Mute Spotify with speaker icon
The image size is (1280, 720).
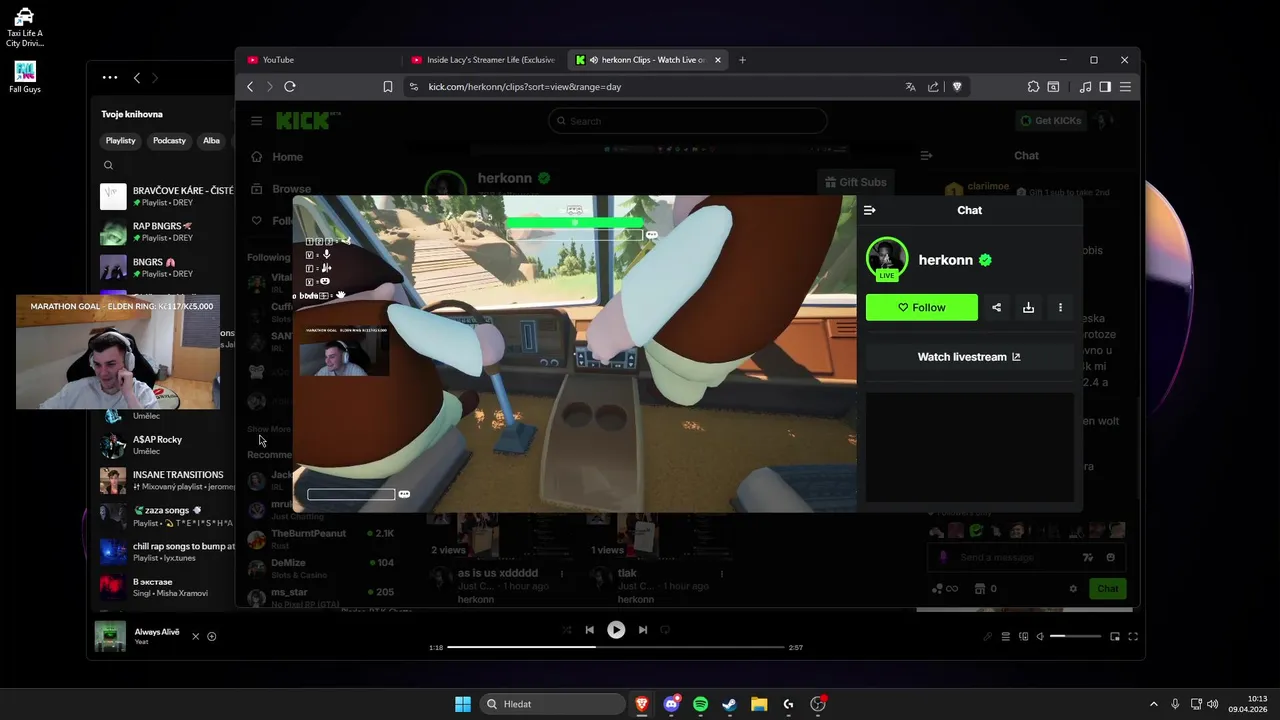click(1040, 637)
